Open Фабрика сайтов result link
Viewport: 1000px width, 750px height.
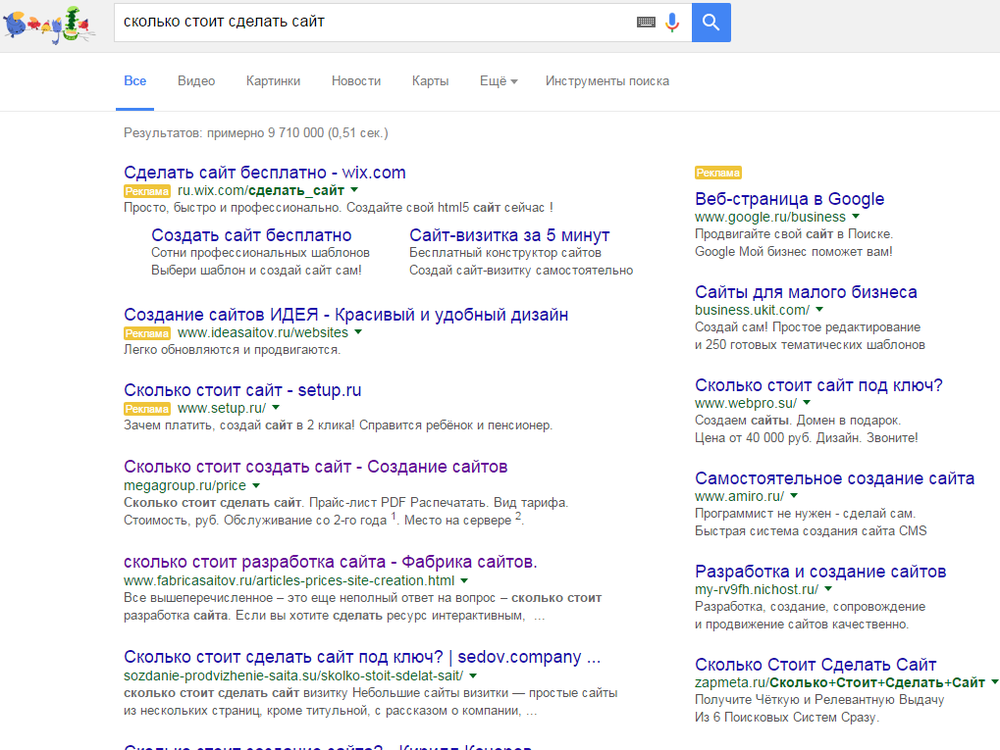pyautogui.click(x=330, y=562)
